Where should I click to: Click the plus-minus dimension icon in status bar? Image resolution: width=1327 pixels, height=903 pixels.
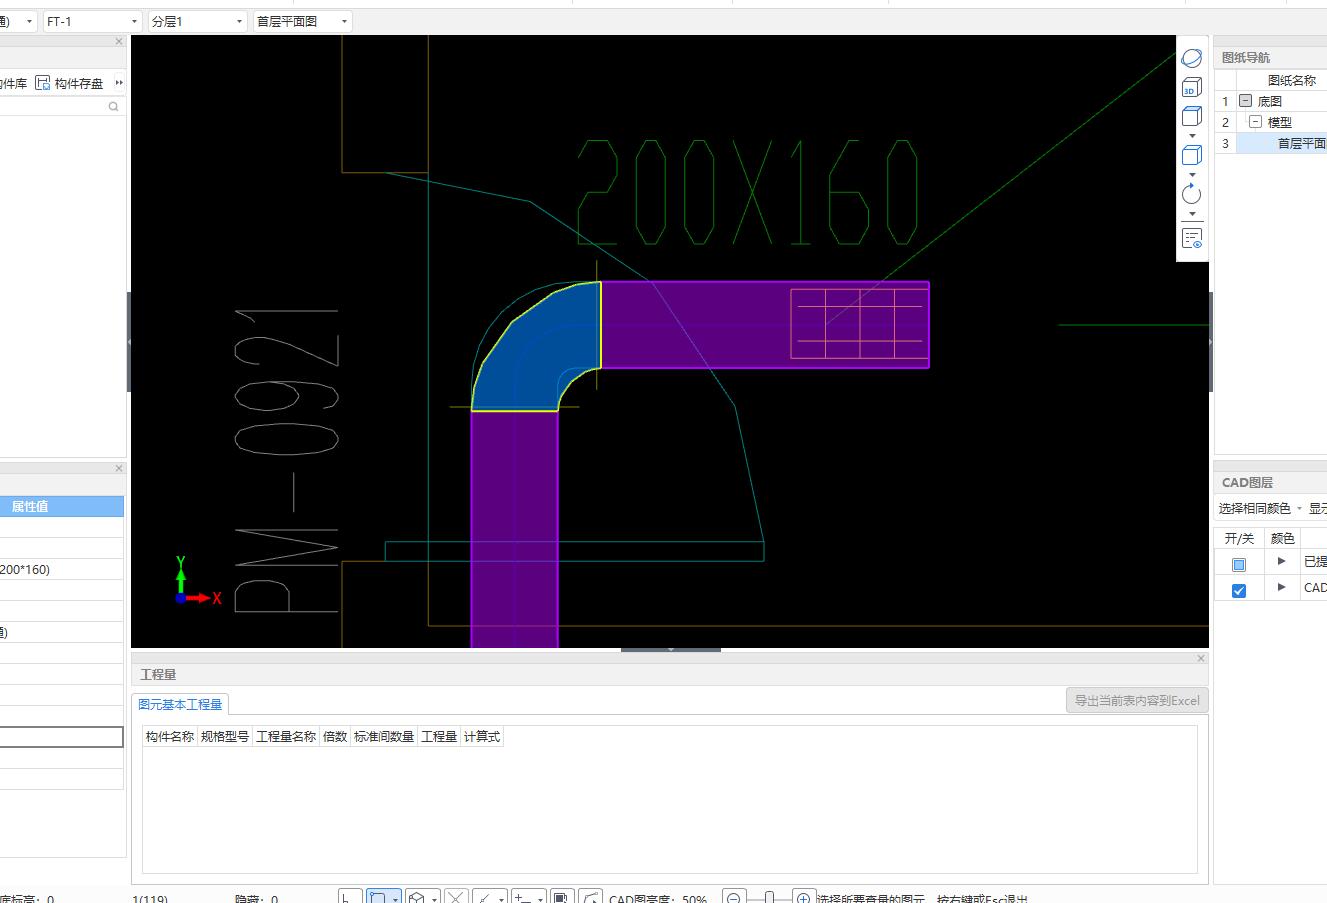click(x=523, y=898)
